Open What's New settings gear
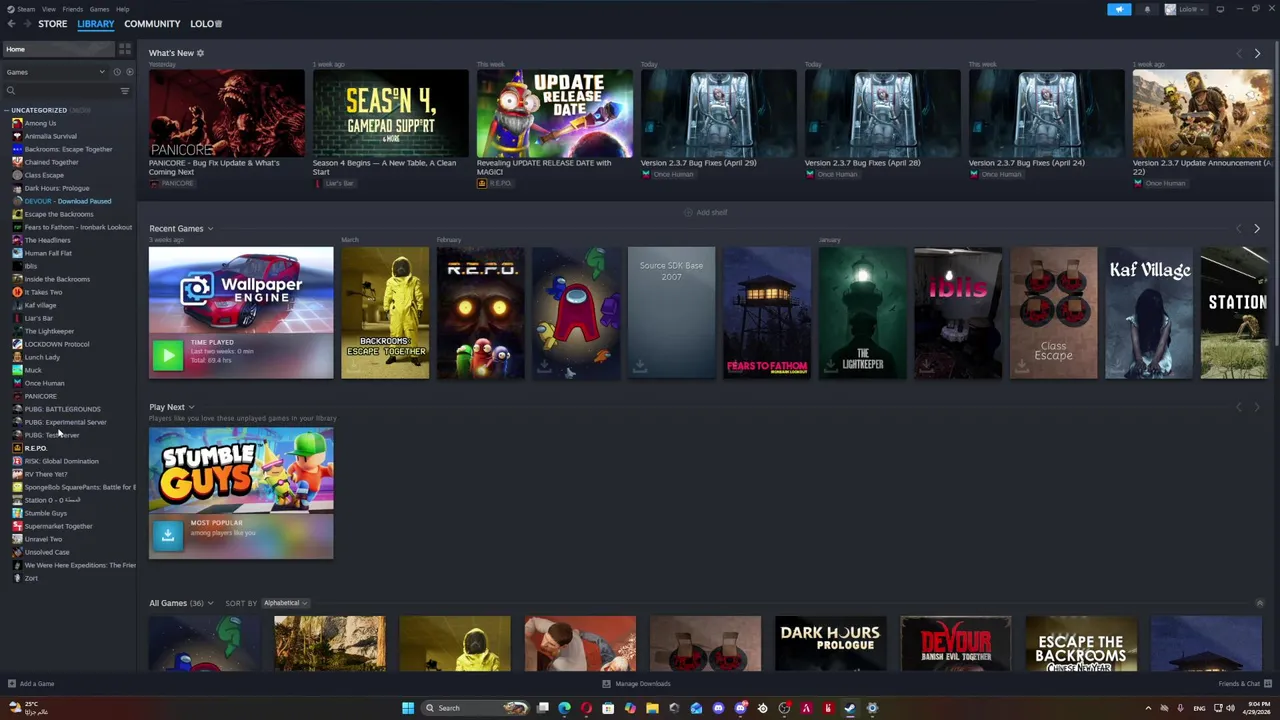This screenshot has width=1280, height=720. click(200, 53)
